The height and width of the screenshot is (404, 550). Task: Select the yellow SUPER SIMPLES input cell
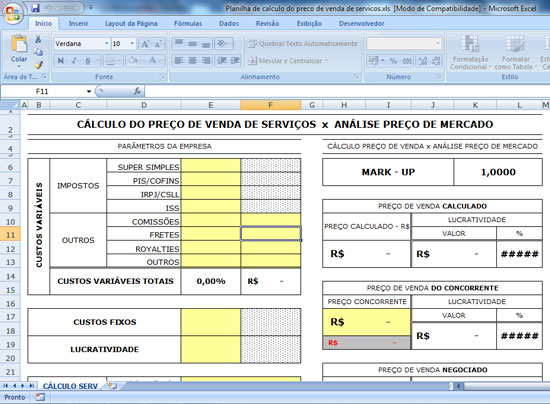(x=211, y=166)
